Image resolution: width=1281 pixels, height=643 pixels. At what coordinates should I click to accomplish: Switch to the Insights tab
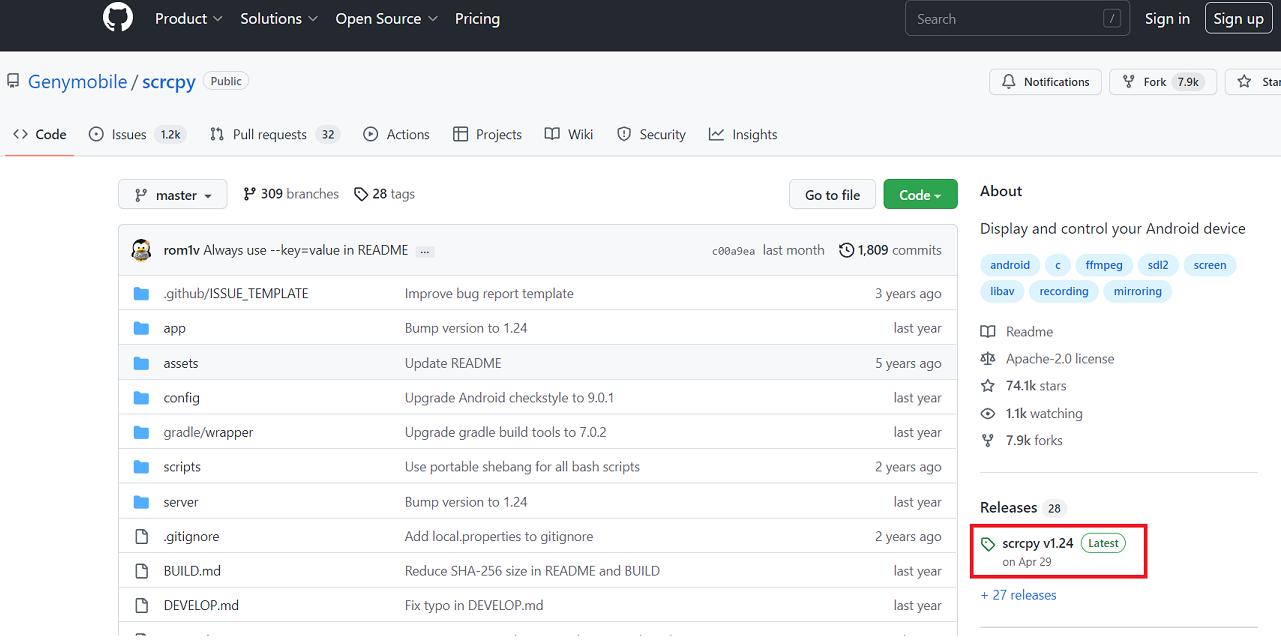point(743,134)
